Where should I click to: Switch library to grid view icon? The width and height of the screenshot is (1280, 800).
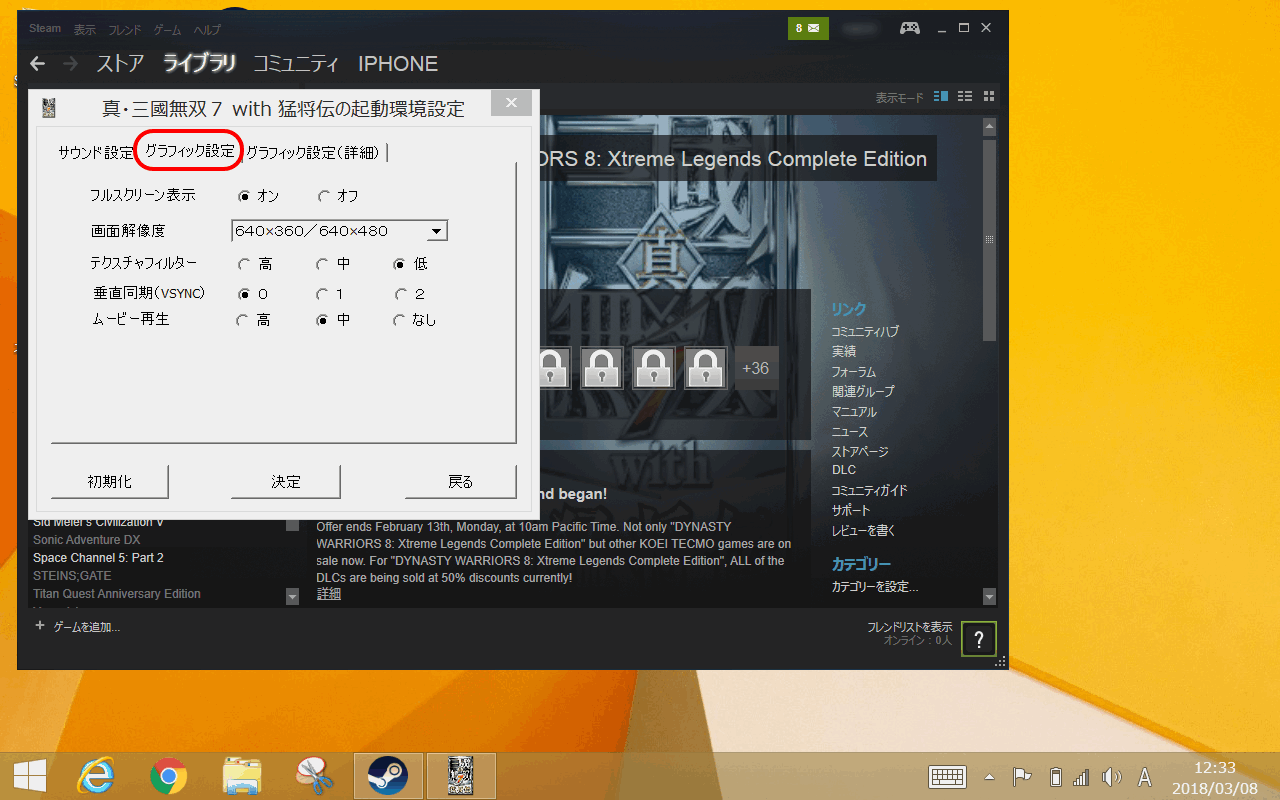pos(989,97)
